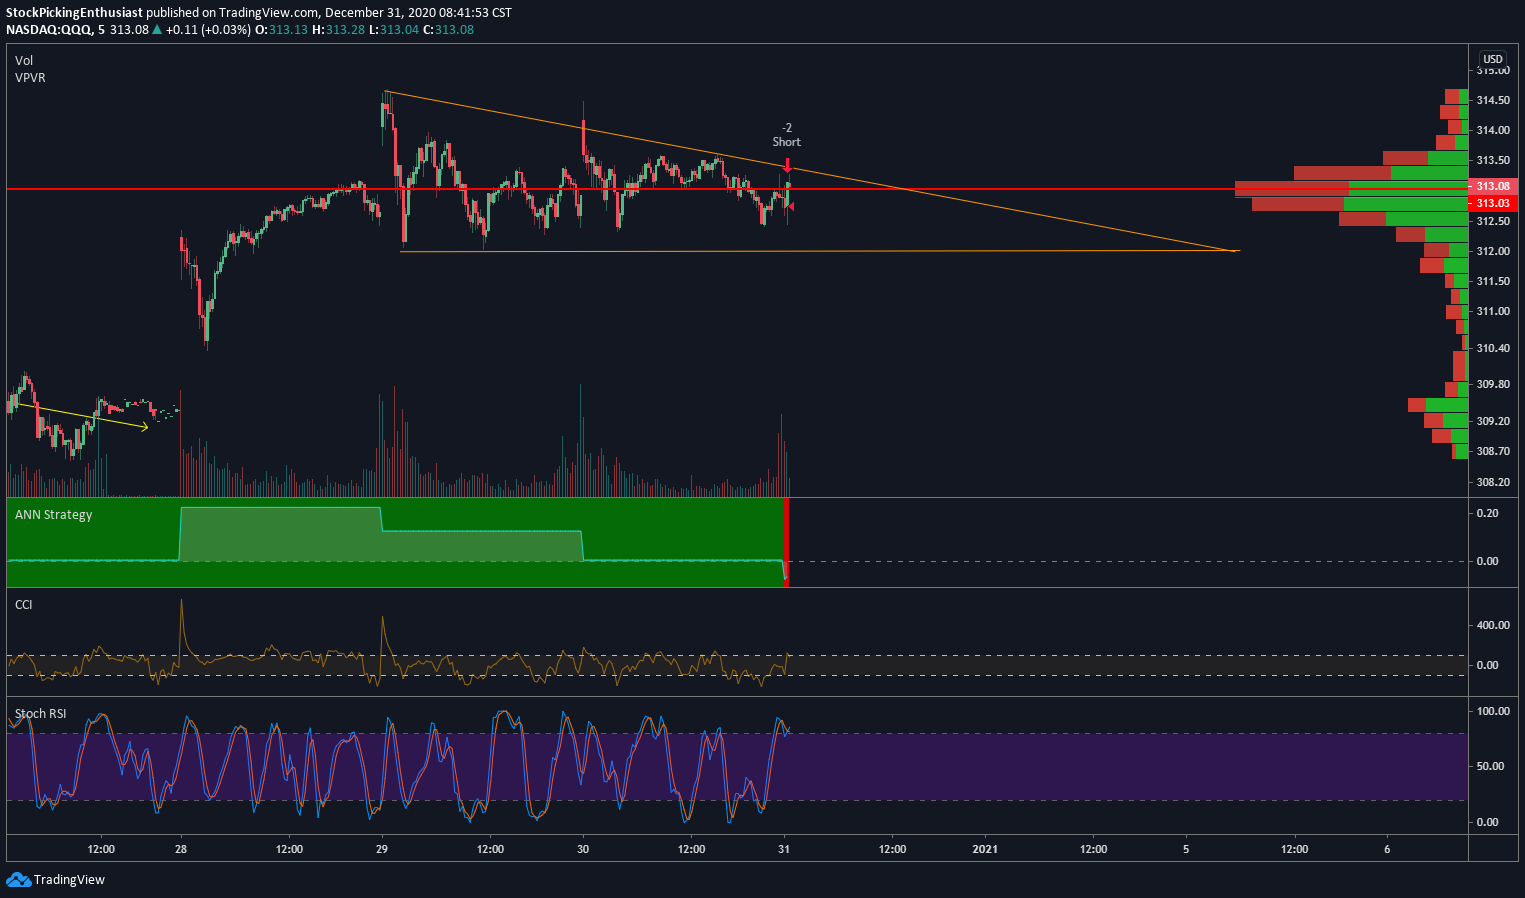Click the H:313.28 high value in header
1525x898 pixels.
coord(337,29)
